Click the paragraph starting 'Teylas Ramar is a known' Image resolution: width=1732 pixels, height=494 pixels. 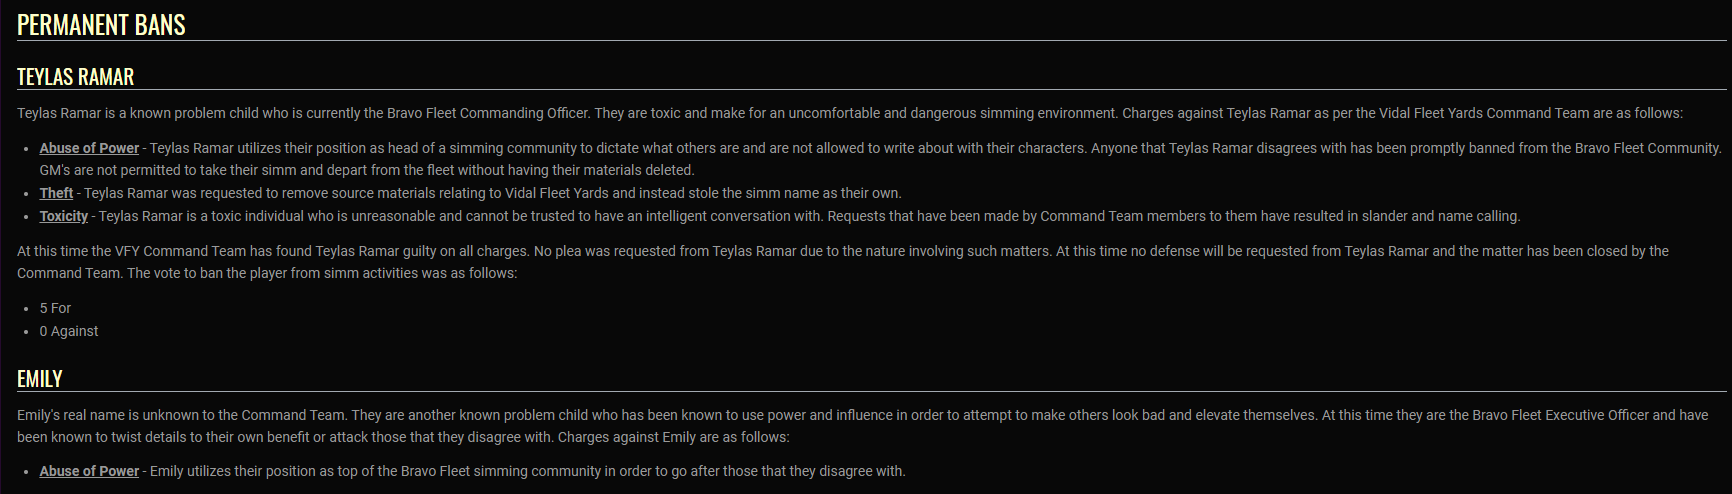pos(850,113)
